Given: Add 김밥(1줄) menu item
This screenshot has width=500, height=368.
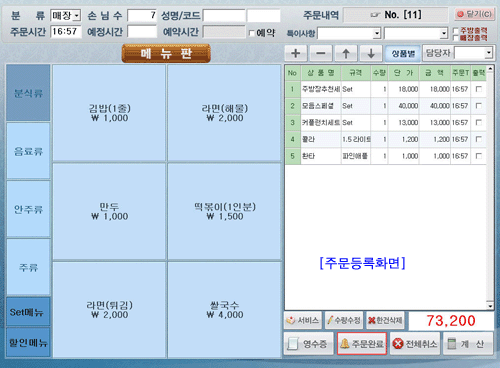Looking at the screenshot, I should [x=109, y=113].
